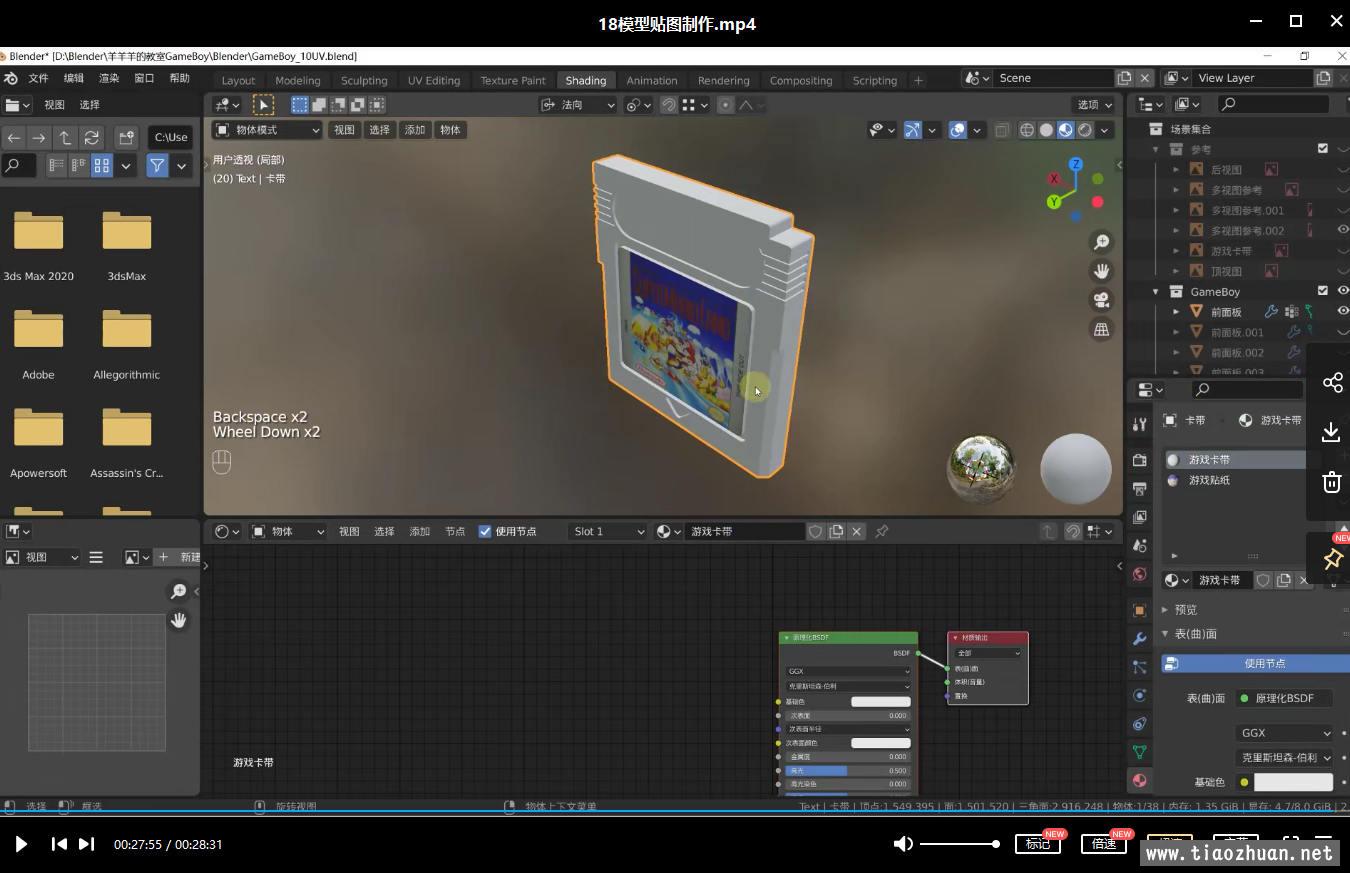Image resolution: width=1350 pixels, height=873 pixels.
Task: Toggle visibility eye of 多视图参考.002
Action: [x=1343, y=230]
